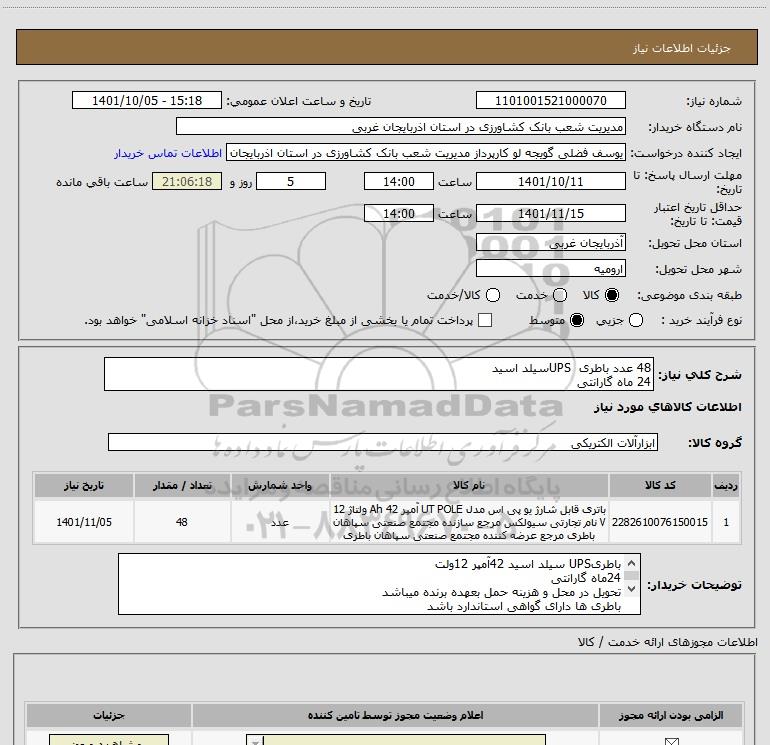770x745 pixels.
Task: Click the announcement date field 1401/10/05 - 15:18
Action: [147, 100]
